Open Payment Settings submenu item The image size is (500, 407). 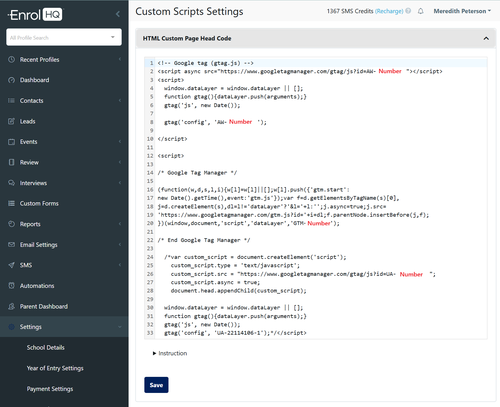point(50,389)
